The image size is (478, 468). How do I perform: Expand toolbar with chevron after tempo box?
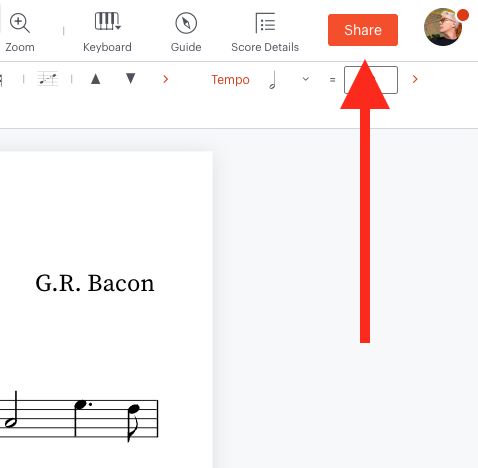point(415,79)
